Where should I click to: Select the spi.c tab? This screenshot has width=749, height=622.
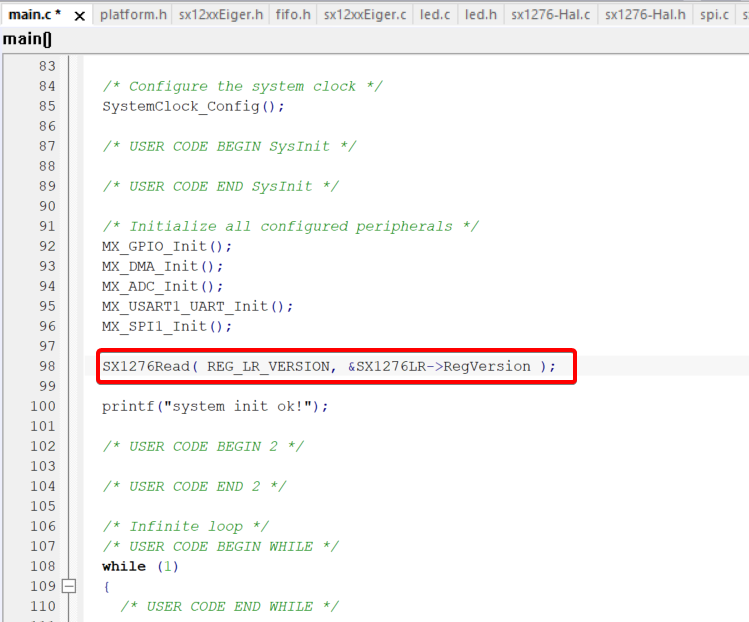click(714, 15)
